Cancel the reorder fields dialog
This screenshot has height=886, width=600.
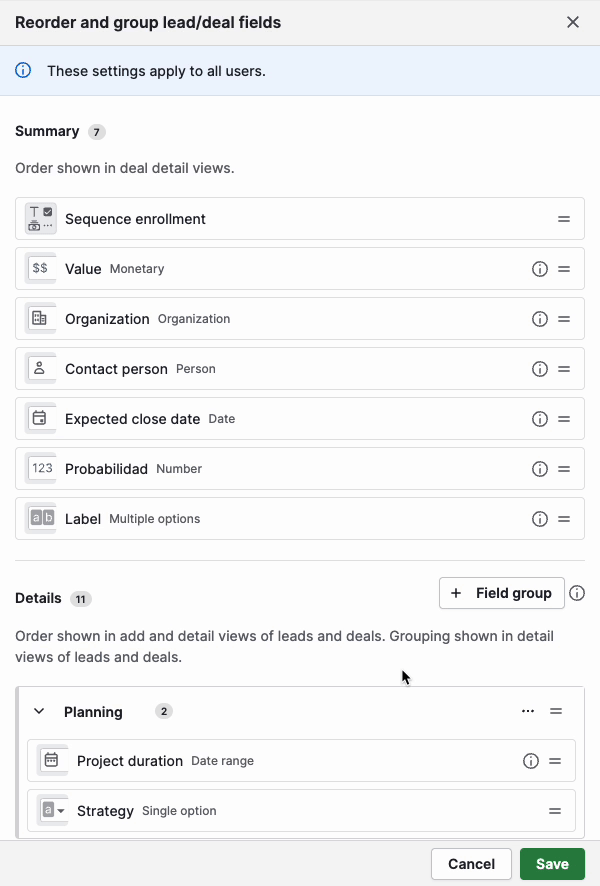click(x=471, y=864)
